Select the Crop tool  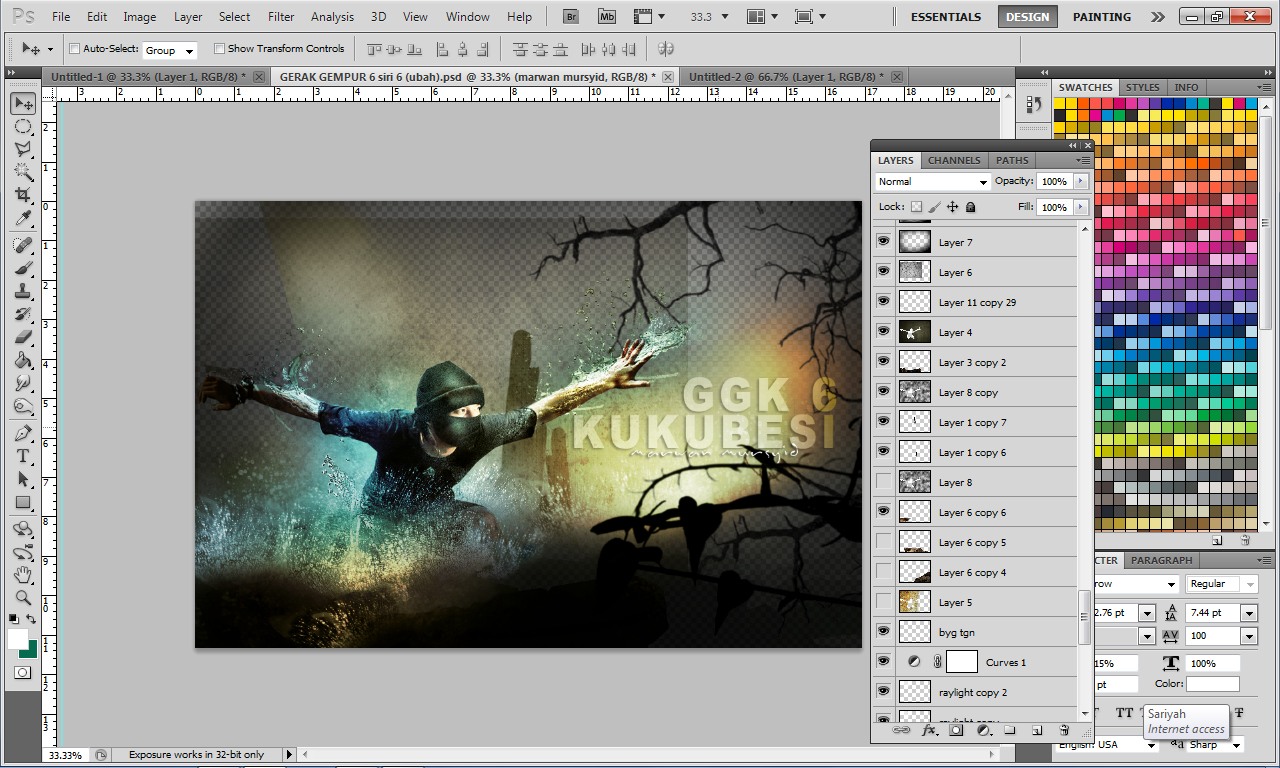23,195
